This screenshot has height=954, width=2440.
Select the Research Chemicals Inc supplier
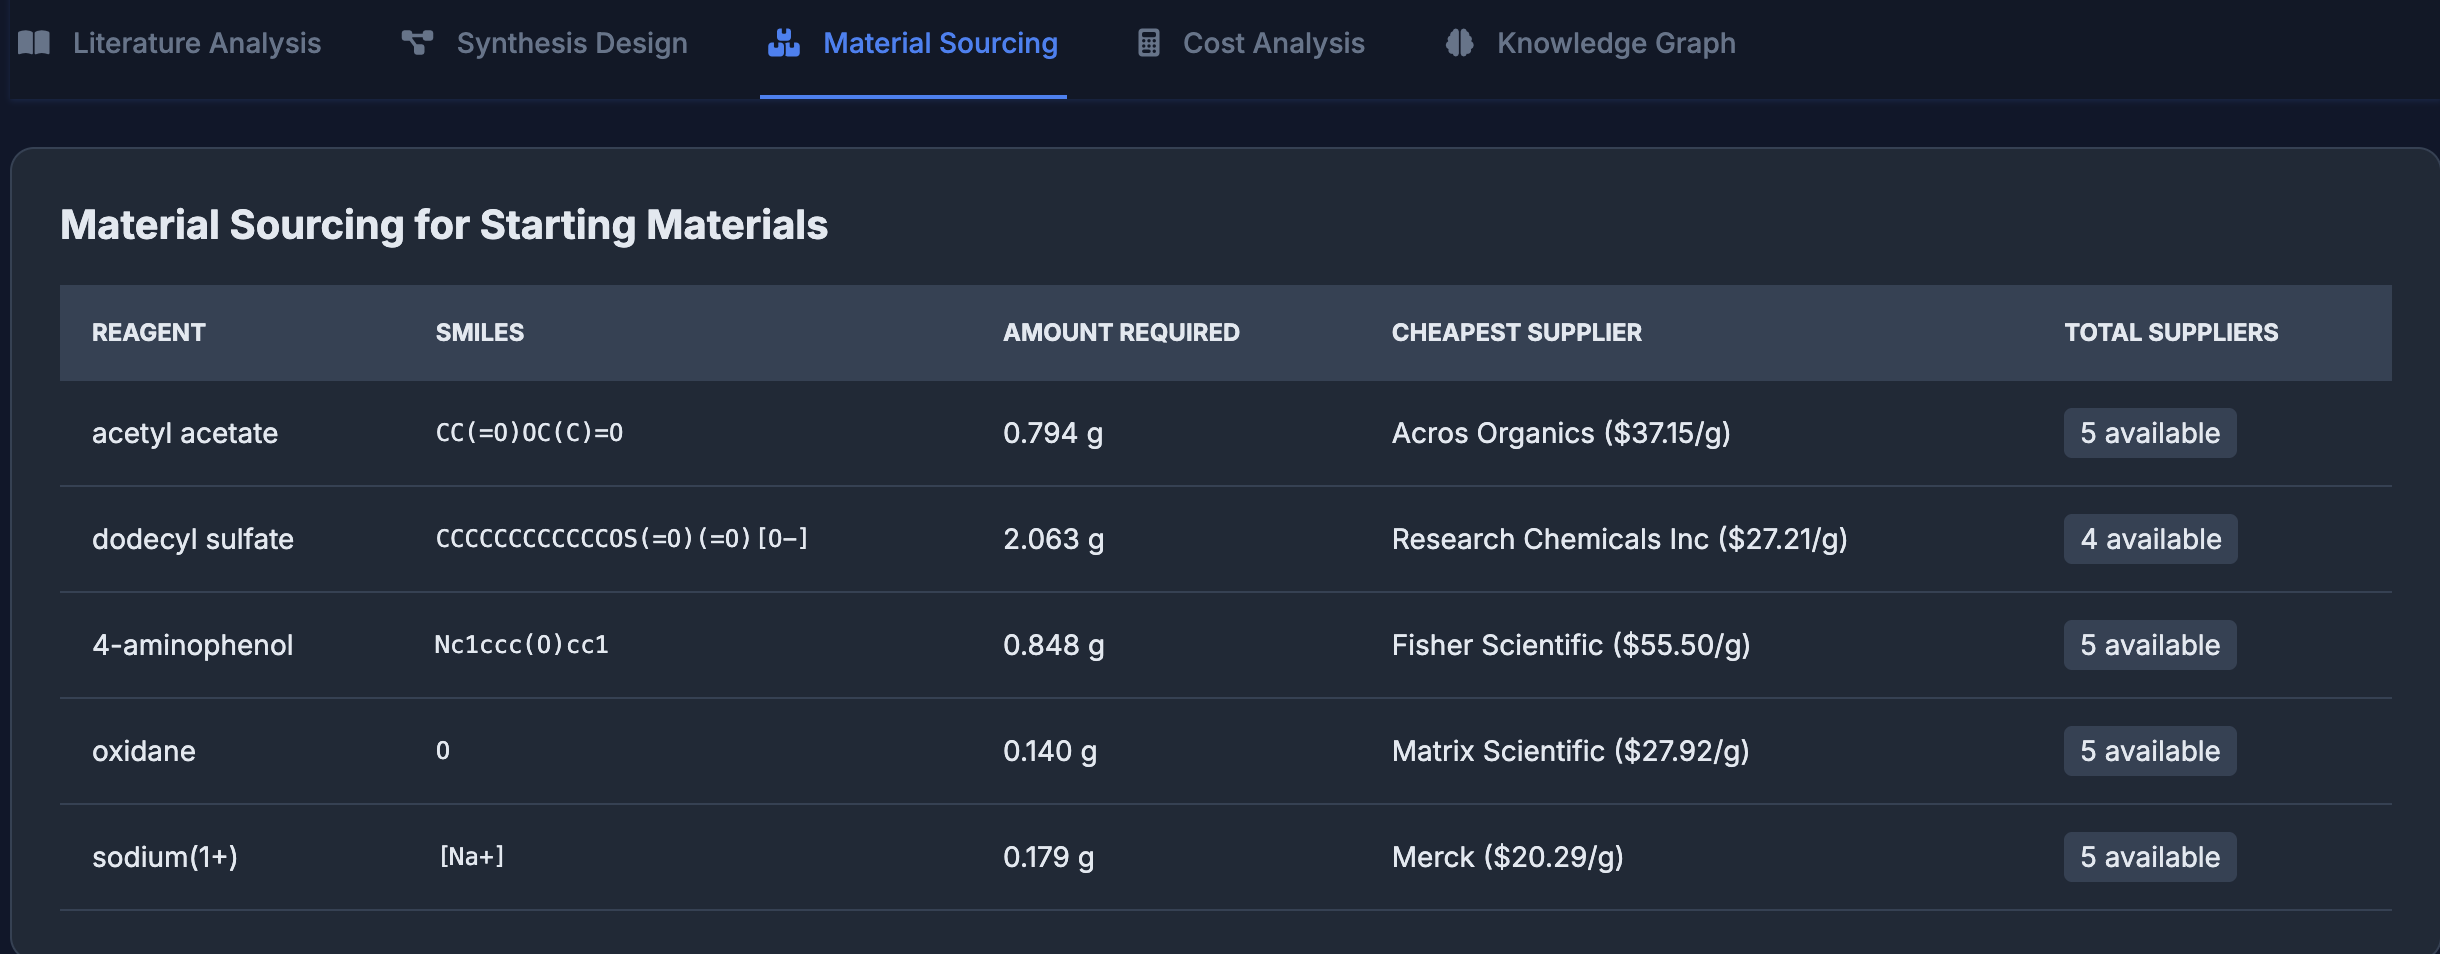(x=1618, y=538)
